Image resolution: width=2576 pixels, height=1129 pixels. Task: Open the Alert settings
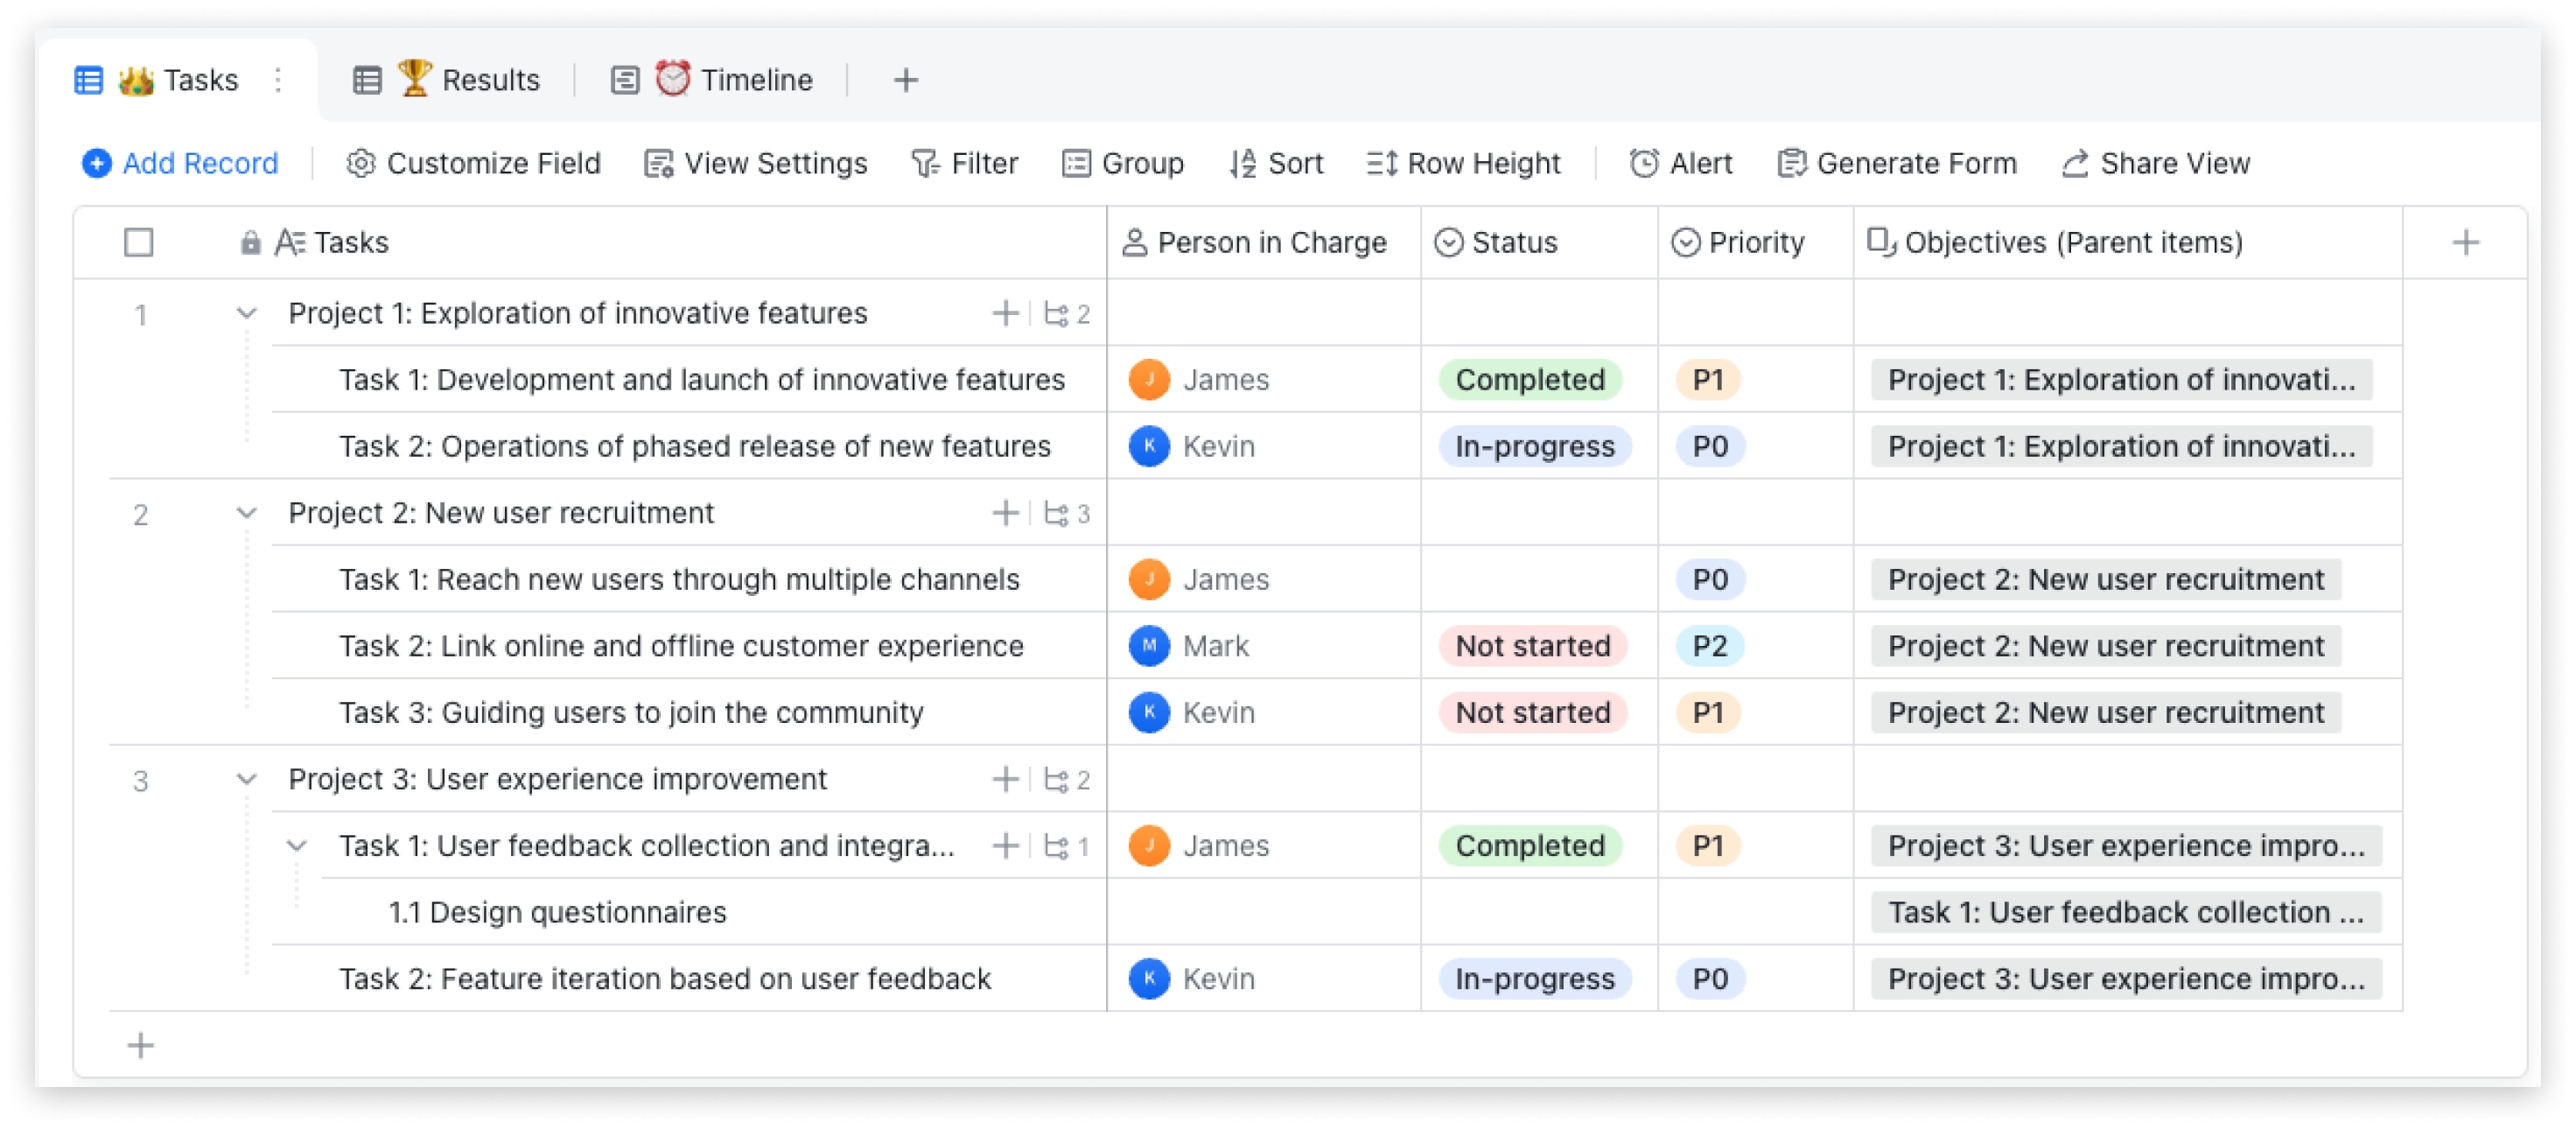(1683, 163)
